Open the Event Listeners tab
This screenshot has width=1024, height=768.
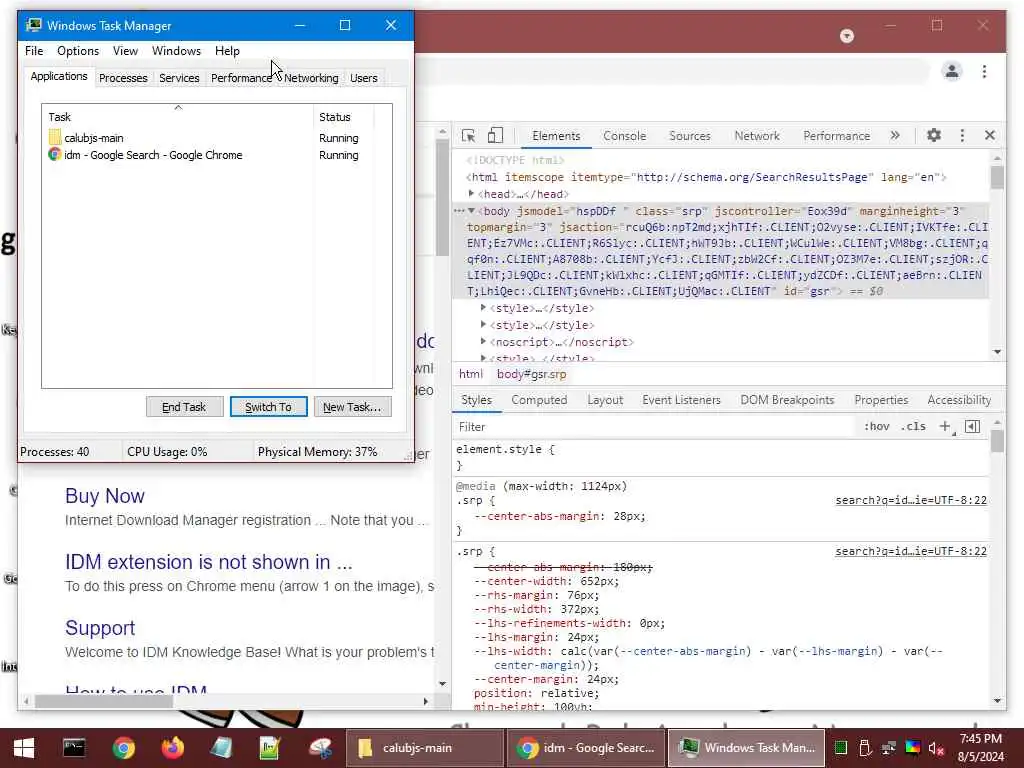(x=681, y=400)
